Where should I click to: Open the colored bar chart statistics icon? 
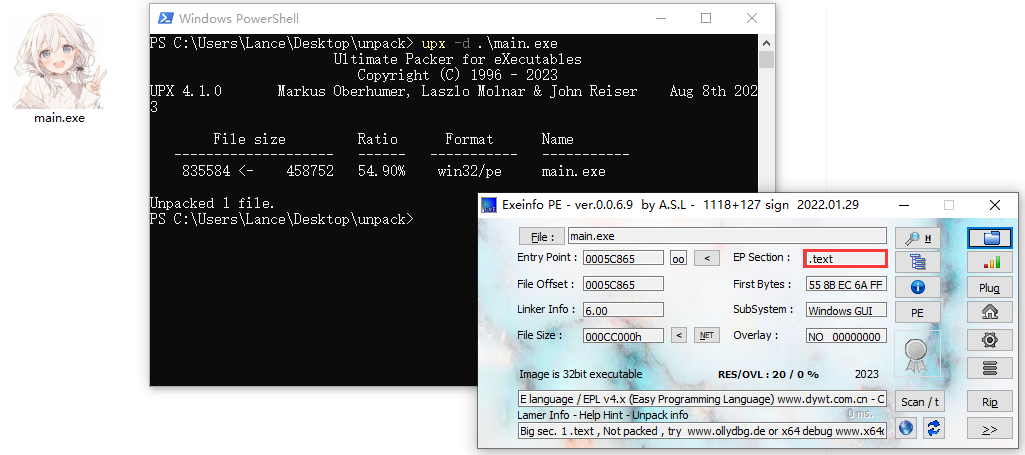pos(990,262)
